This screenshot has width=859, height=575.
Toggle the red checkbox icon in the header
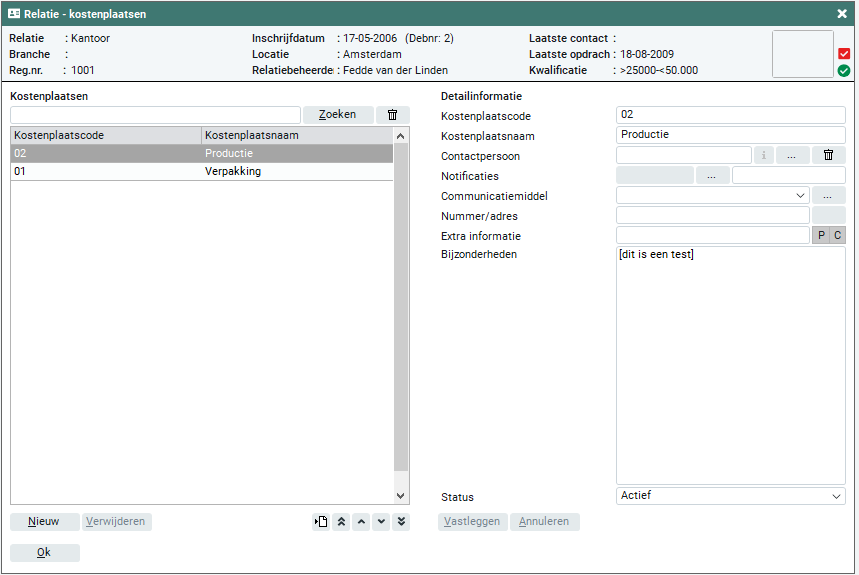(844, 53)
